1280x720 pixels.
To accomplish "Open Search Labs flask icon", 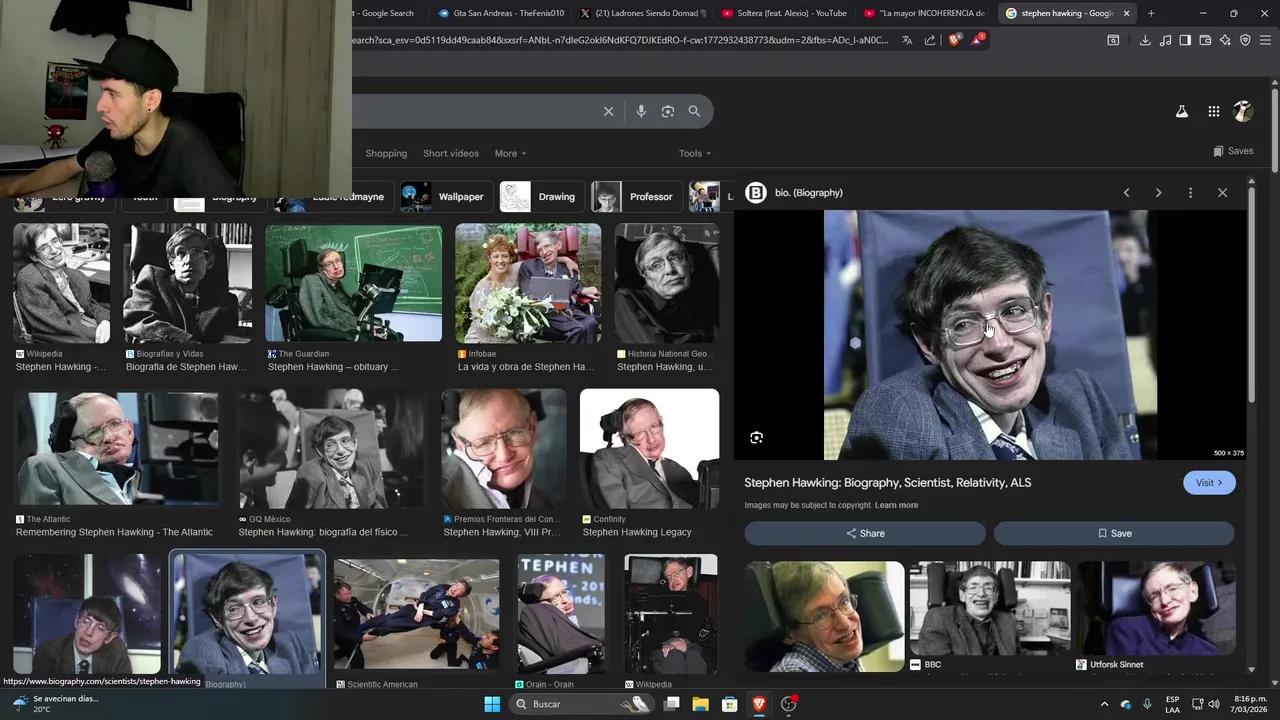I will (1181, 112).
